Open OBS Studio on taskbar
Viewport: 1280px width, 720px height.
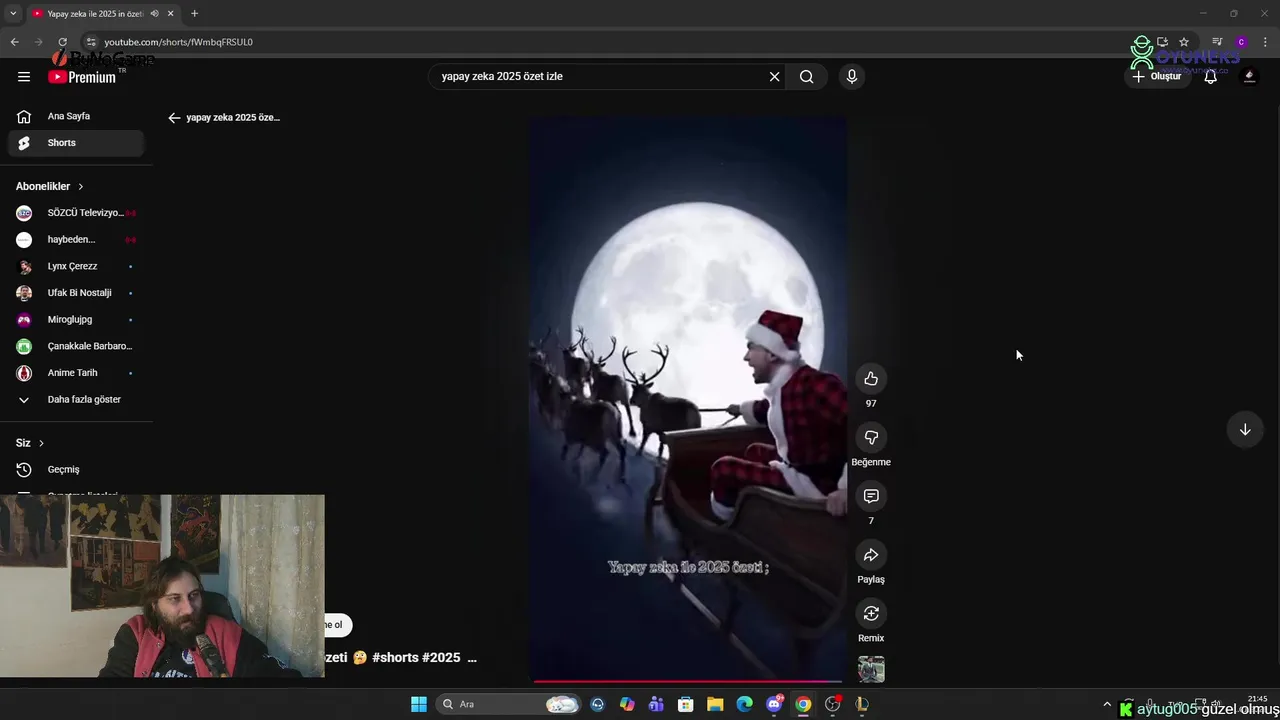tap(833, 704)
